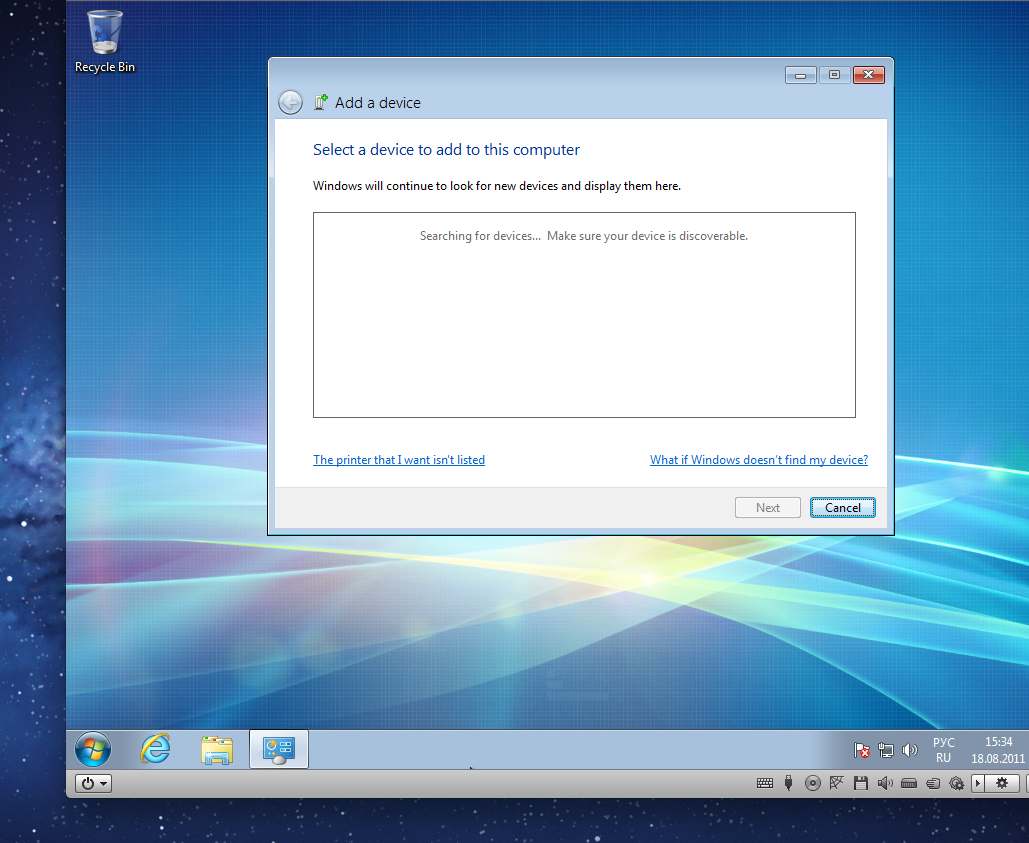Screen dimensions: 1029x843
Task: Open the VM power button dropdown
Action: click(93, 783)
